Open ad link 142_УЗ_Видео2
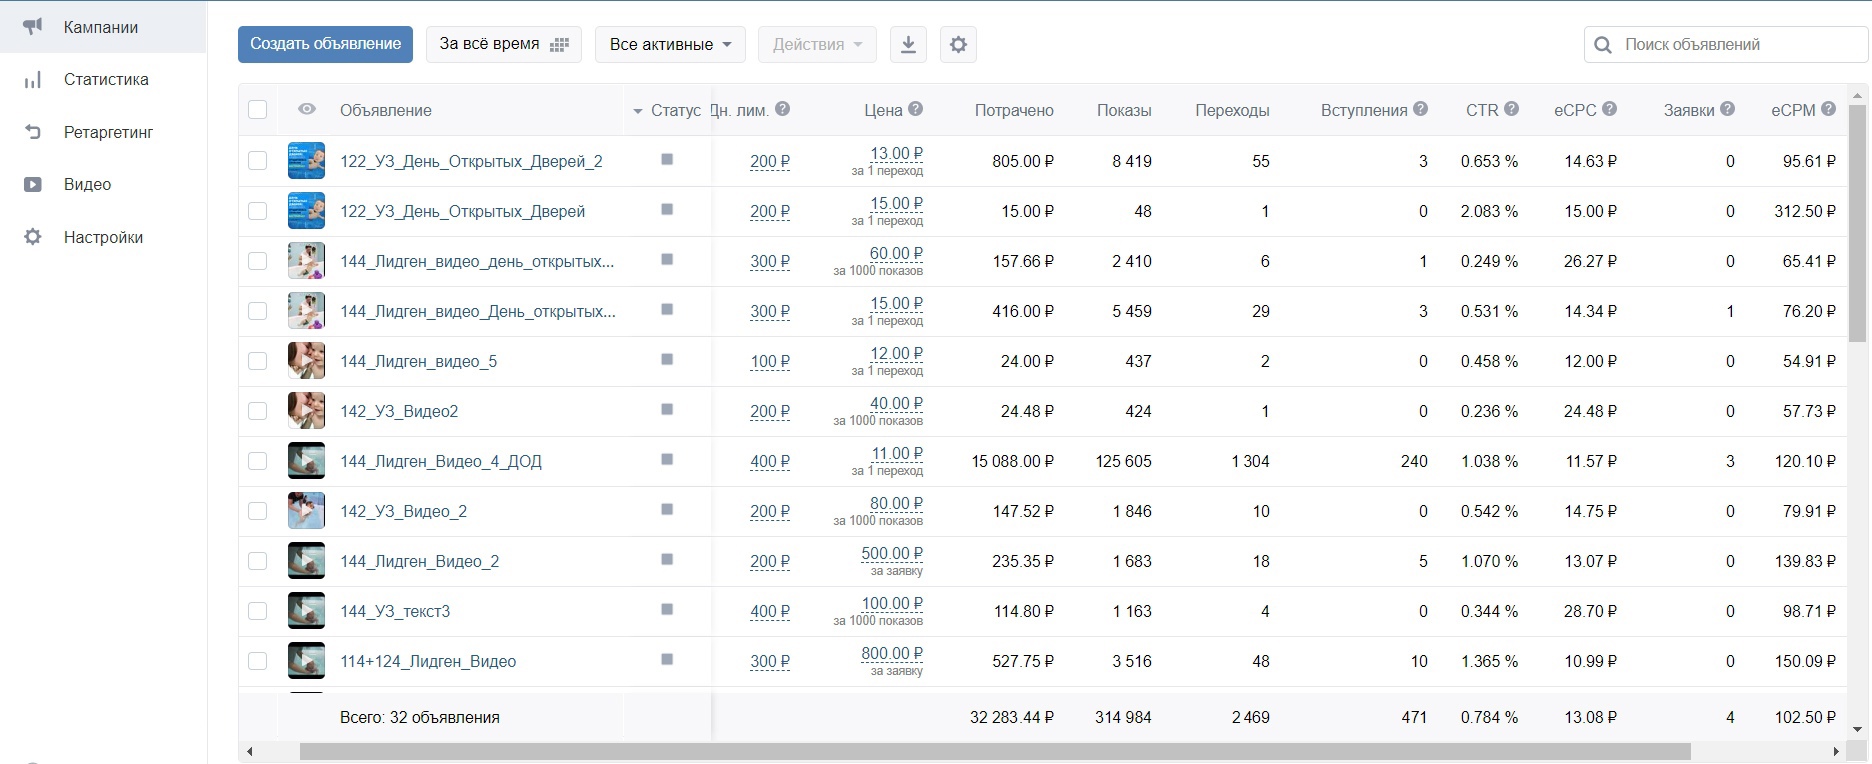The image size is (1872, 764). click(399, 411)
